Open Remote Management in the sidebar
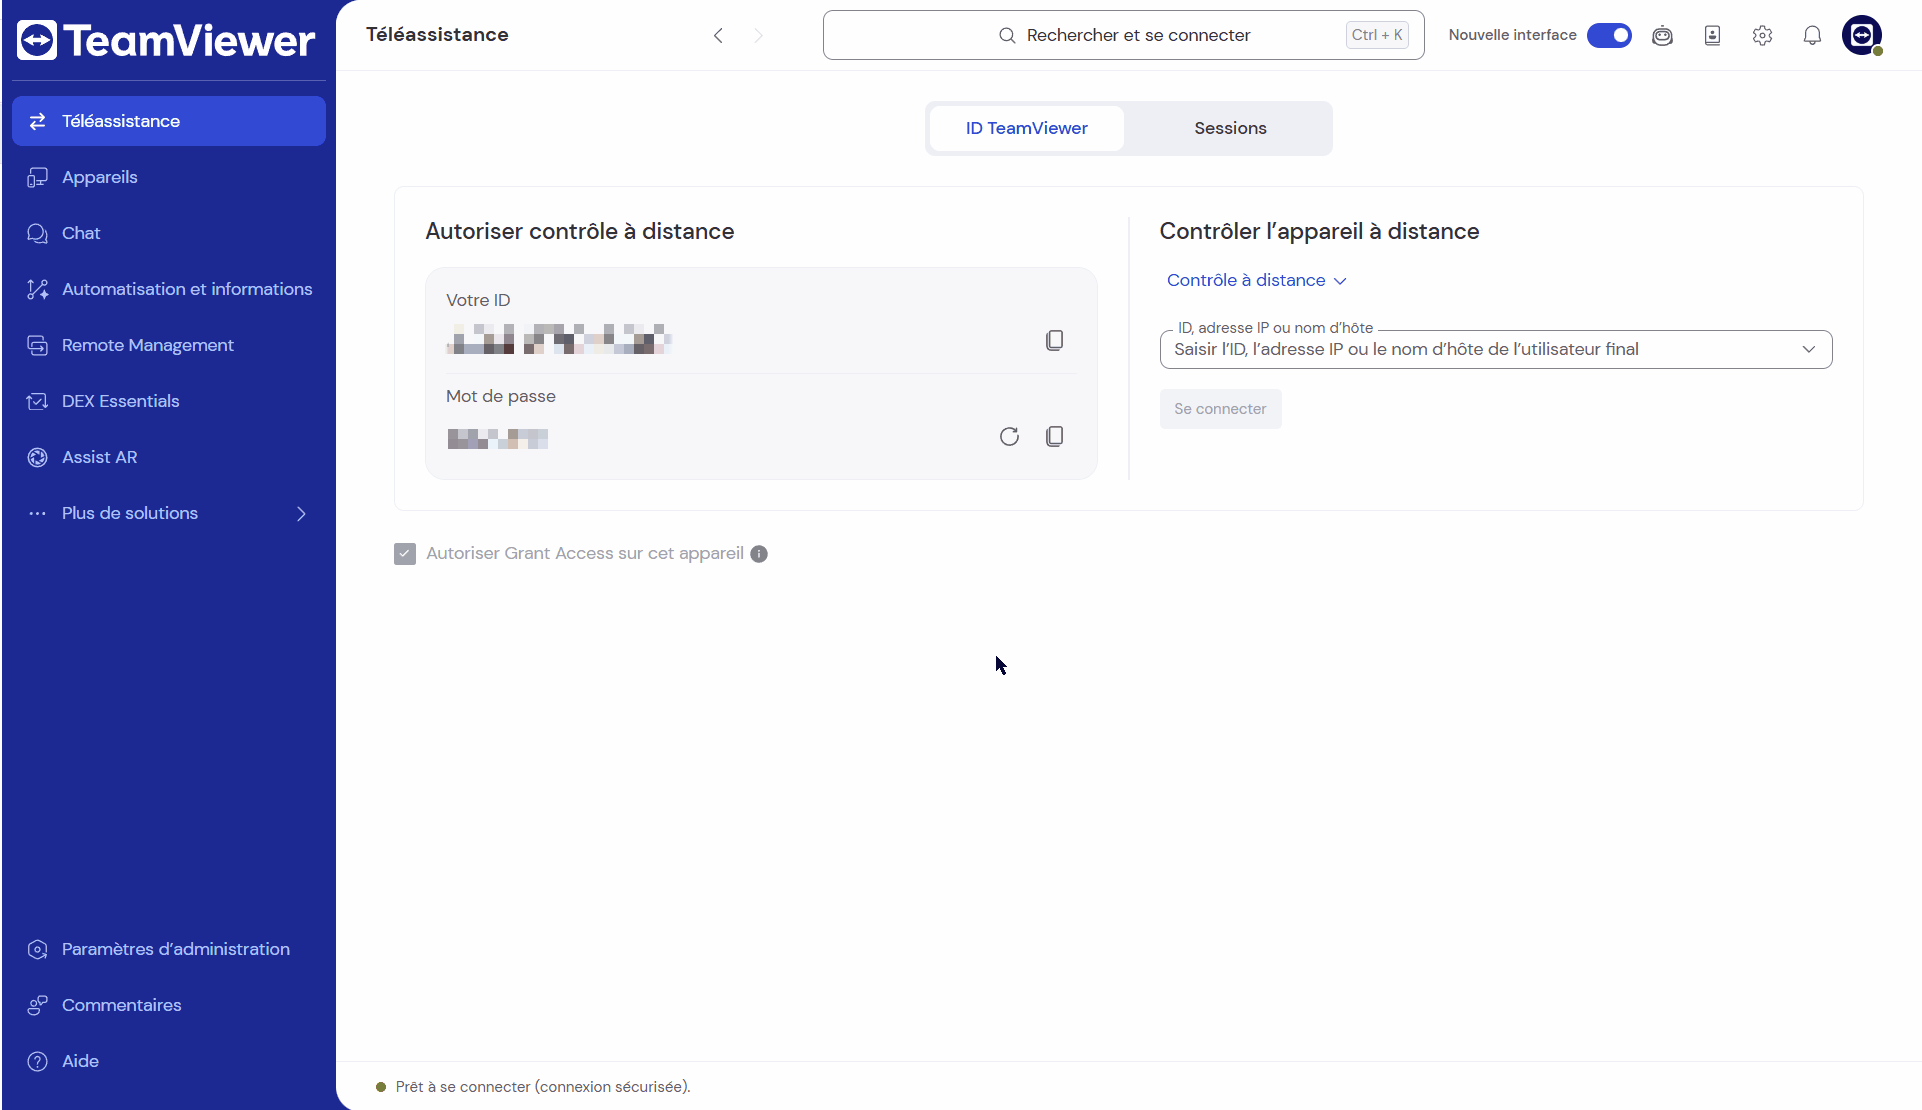 coord(169,345)
